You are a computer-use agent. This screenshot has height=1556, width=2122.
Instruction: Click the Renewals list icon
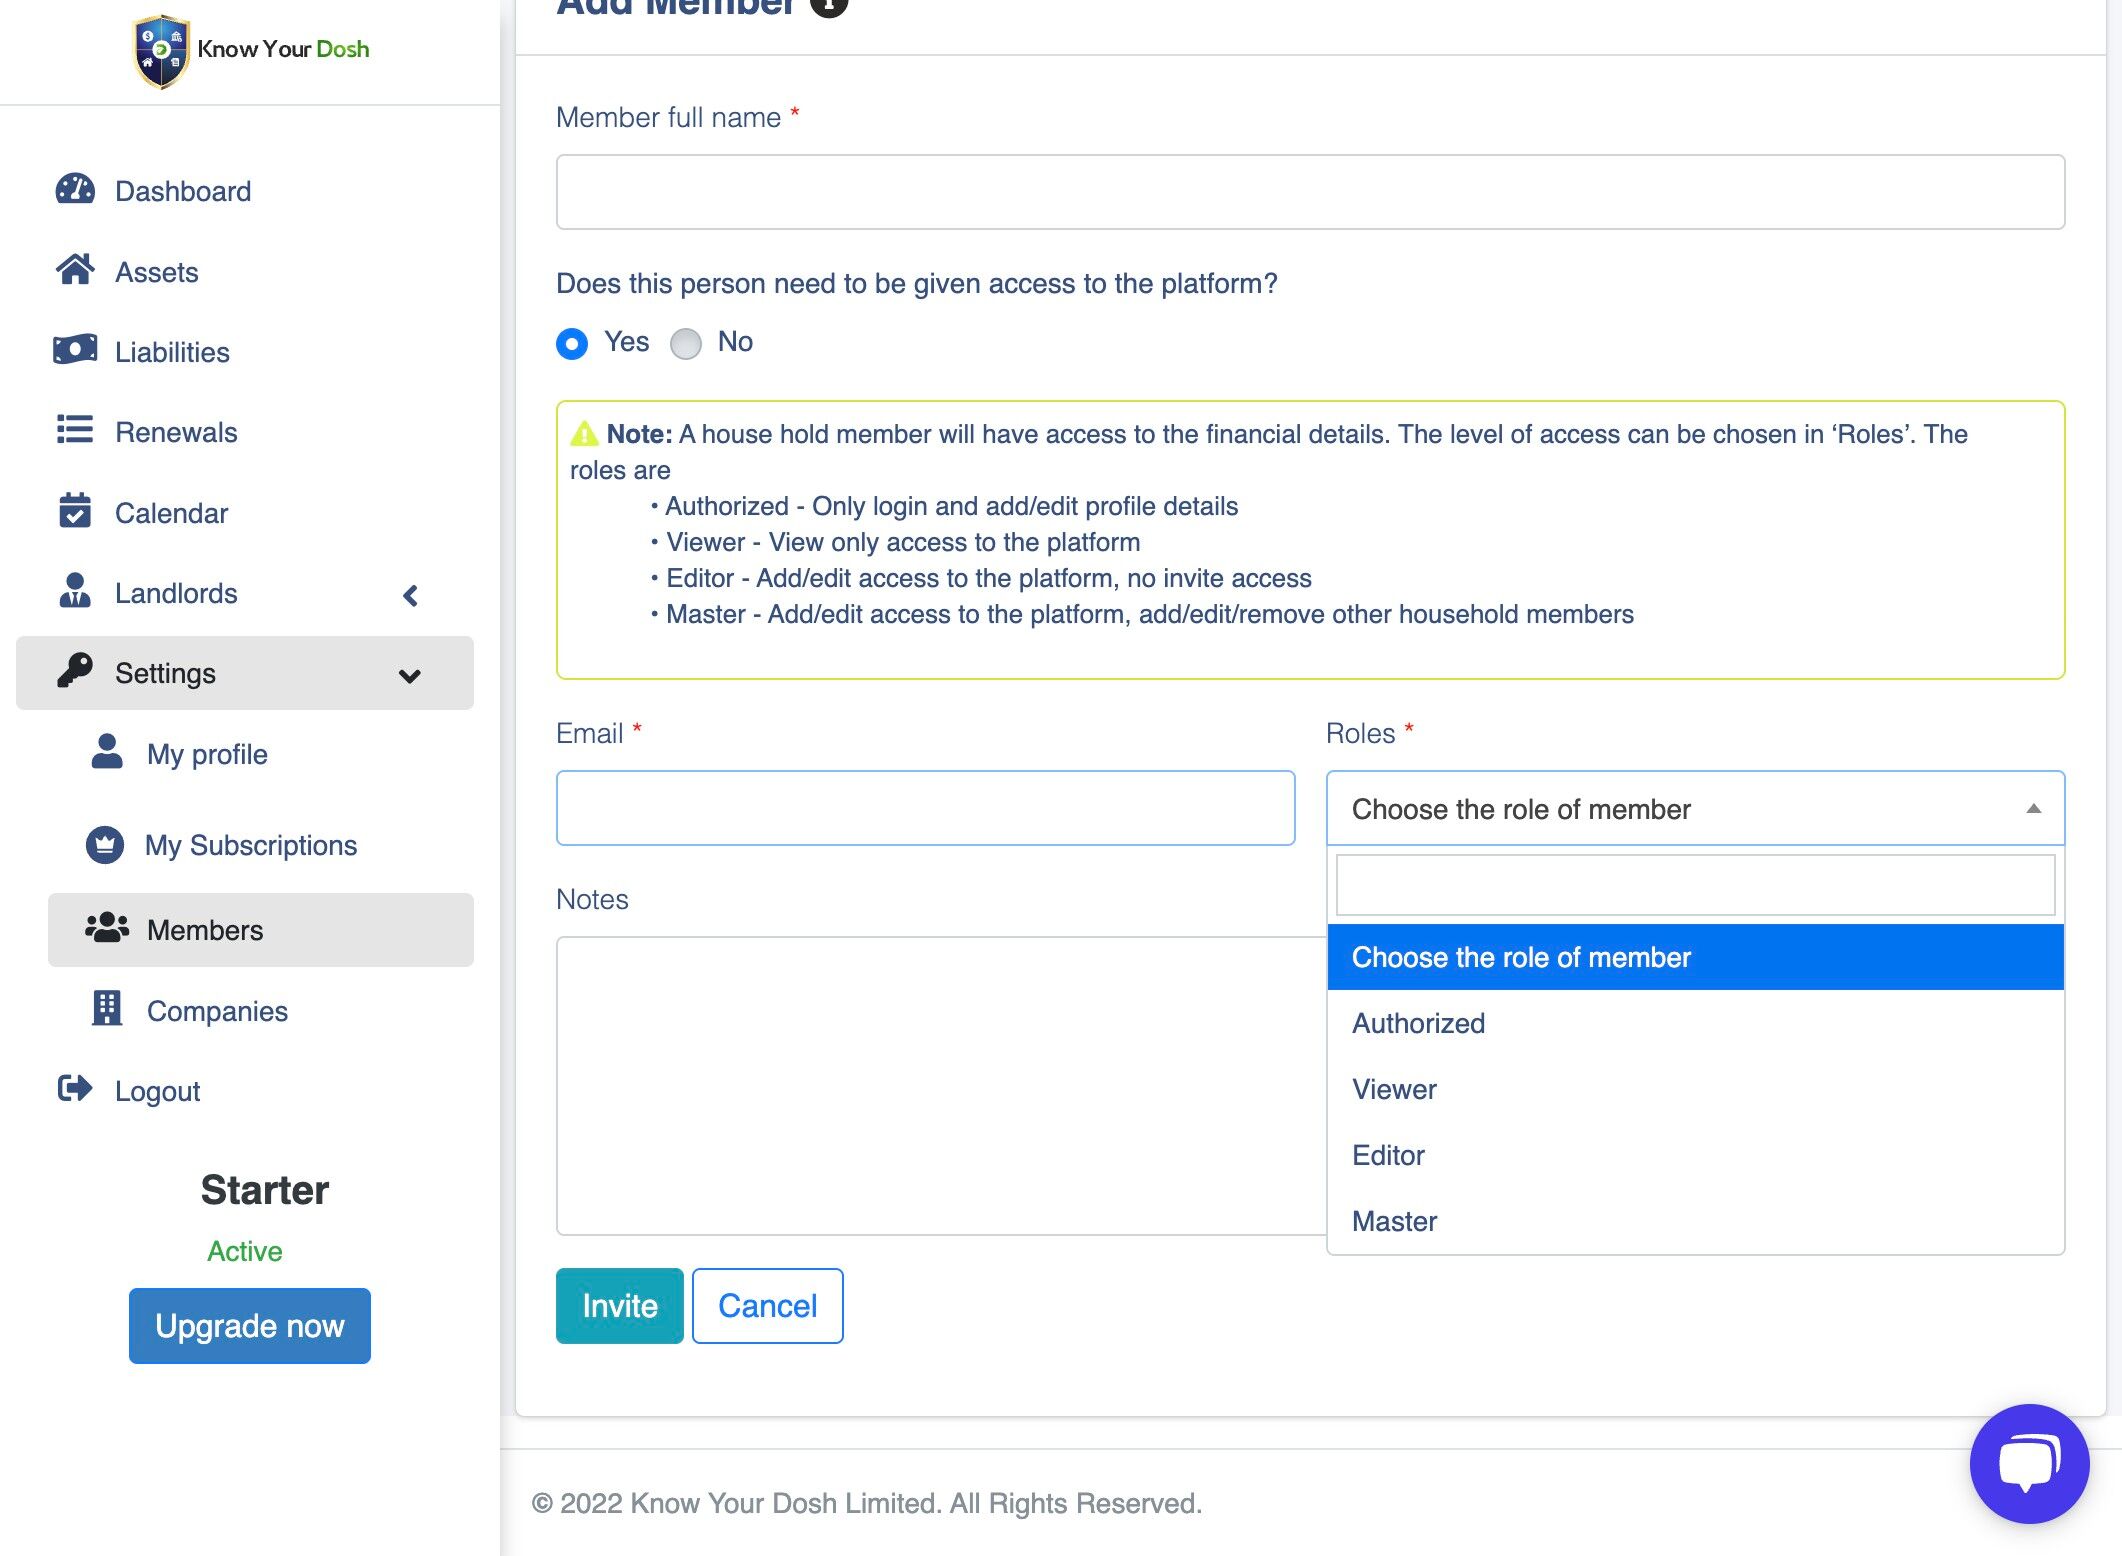tap(75, 431)
